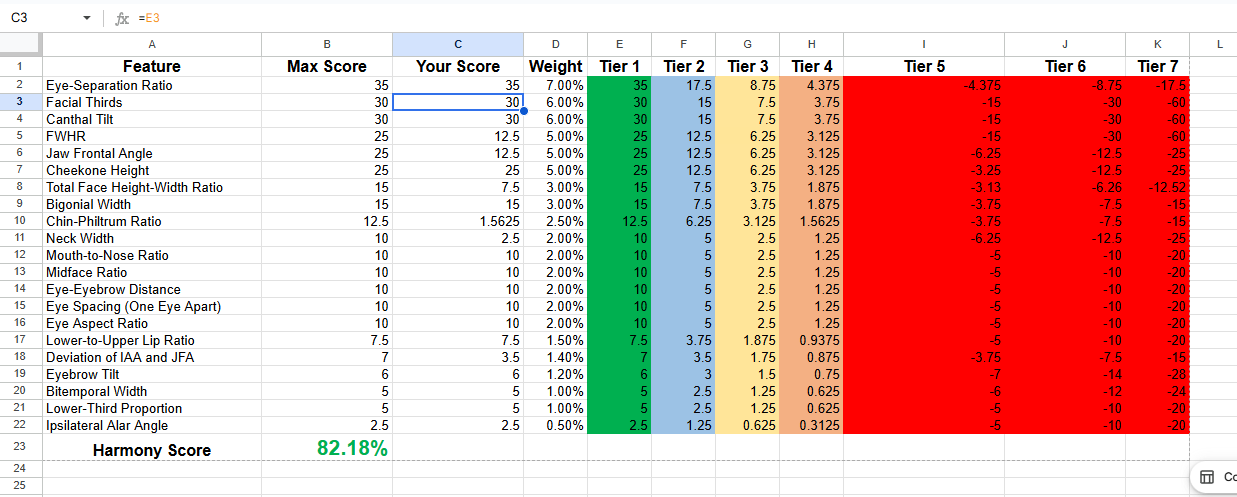Select the green Tier 1 cell for FWHR
This screenshot has height=497, width=1237.
(619, 136)
